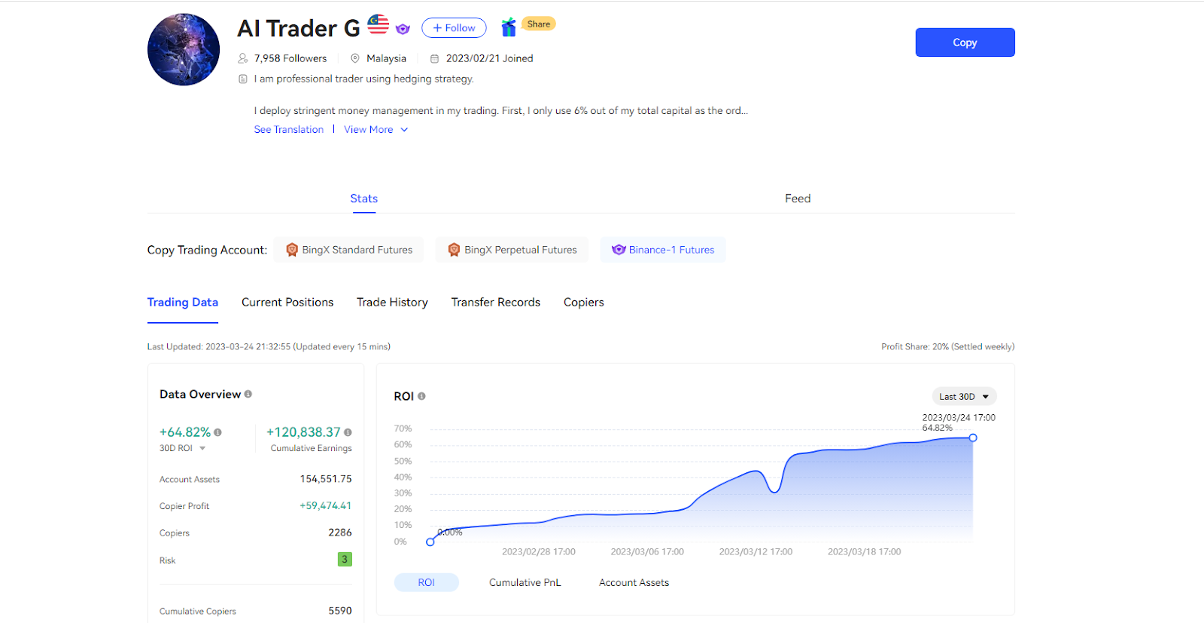Click the Malaysia flag icon by the name
Viewport: 1204px width, 624px height.
[x=378, y=24]
